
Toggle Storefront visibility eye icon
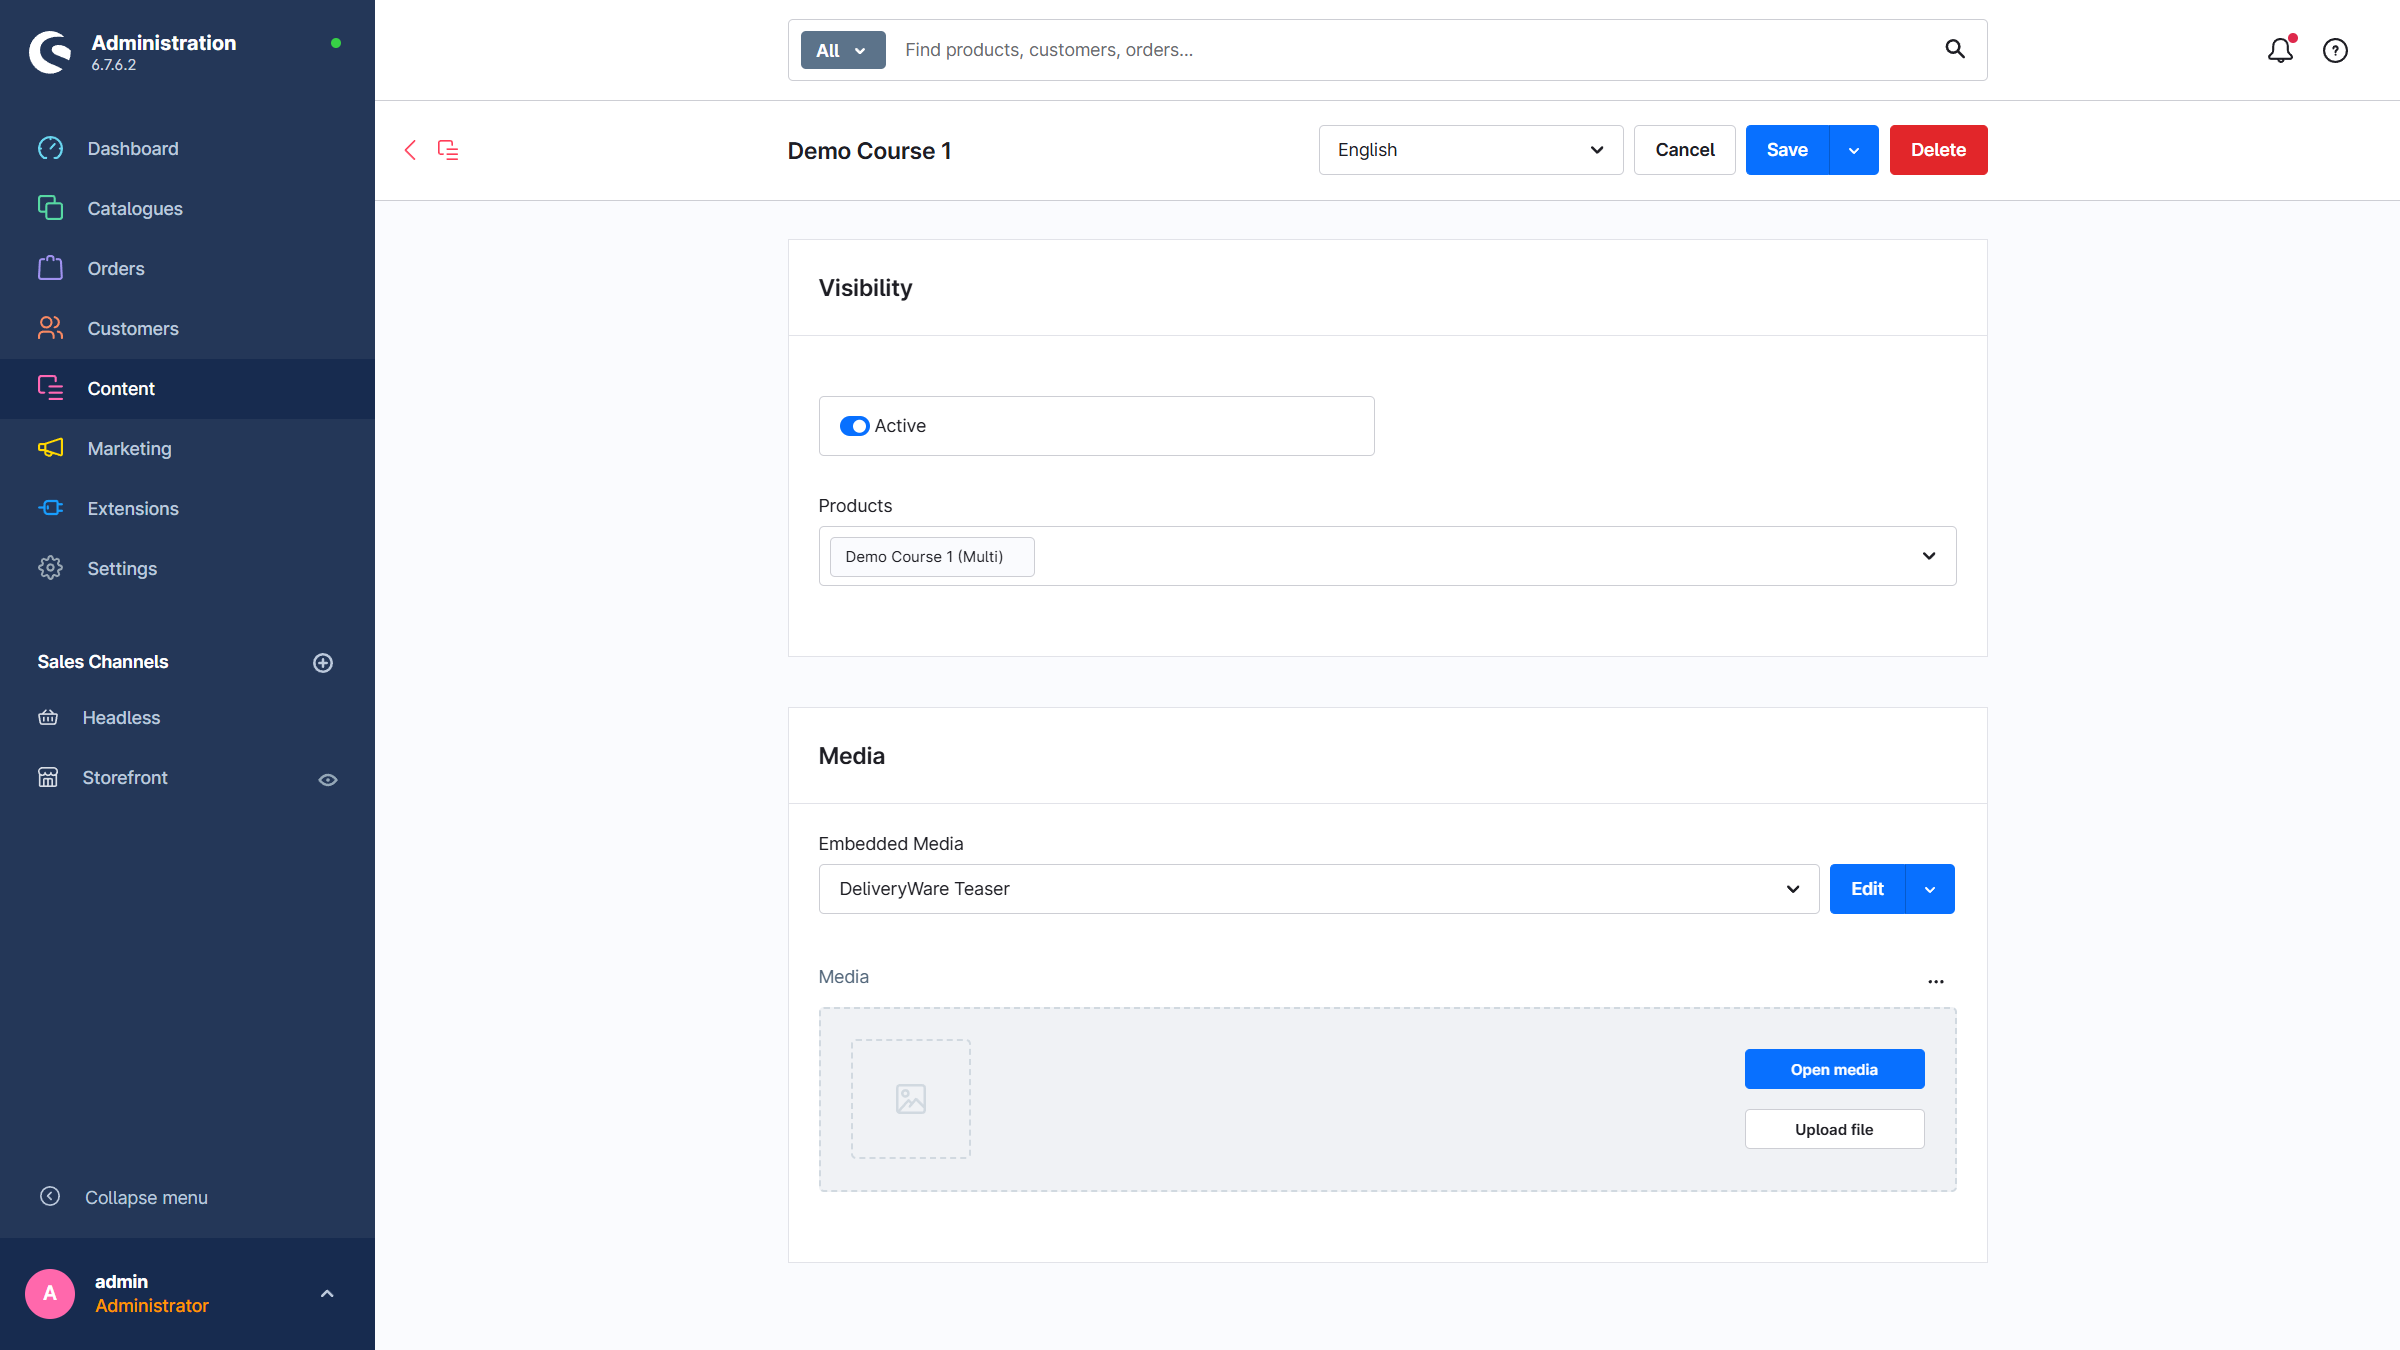[327, 779]
